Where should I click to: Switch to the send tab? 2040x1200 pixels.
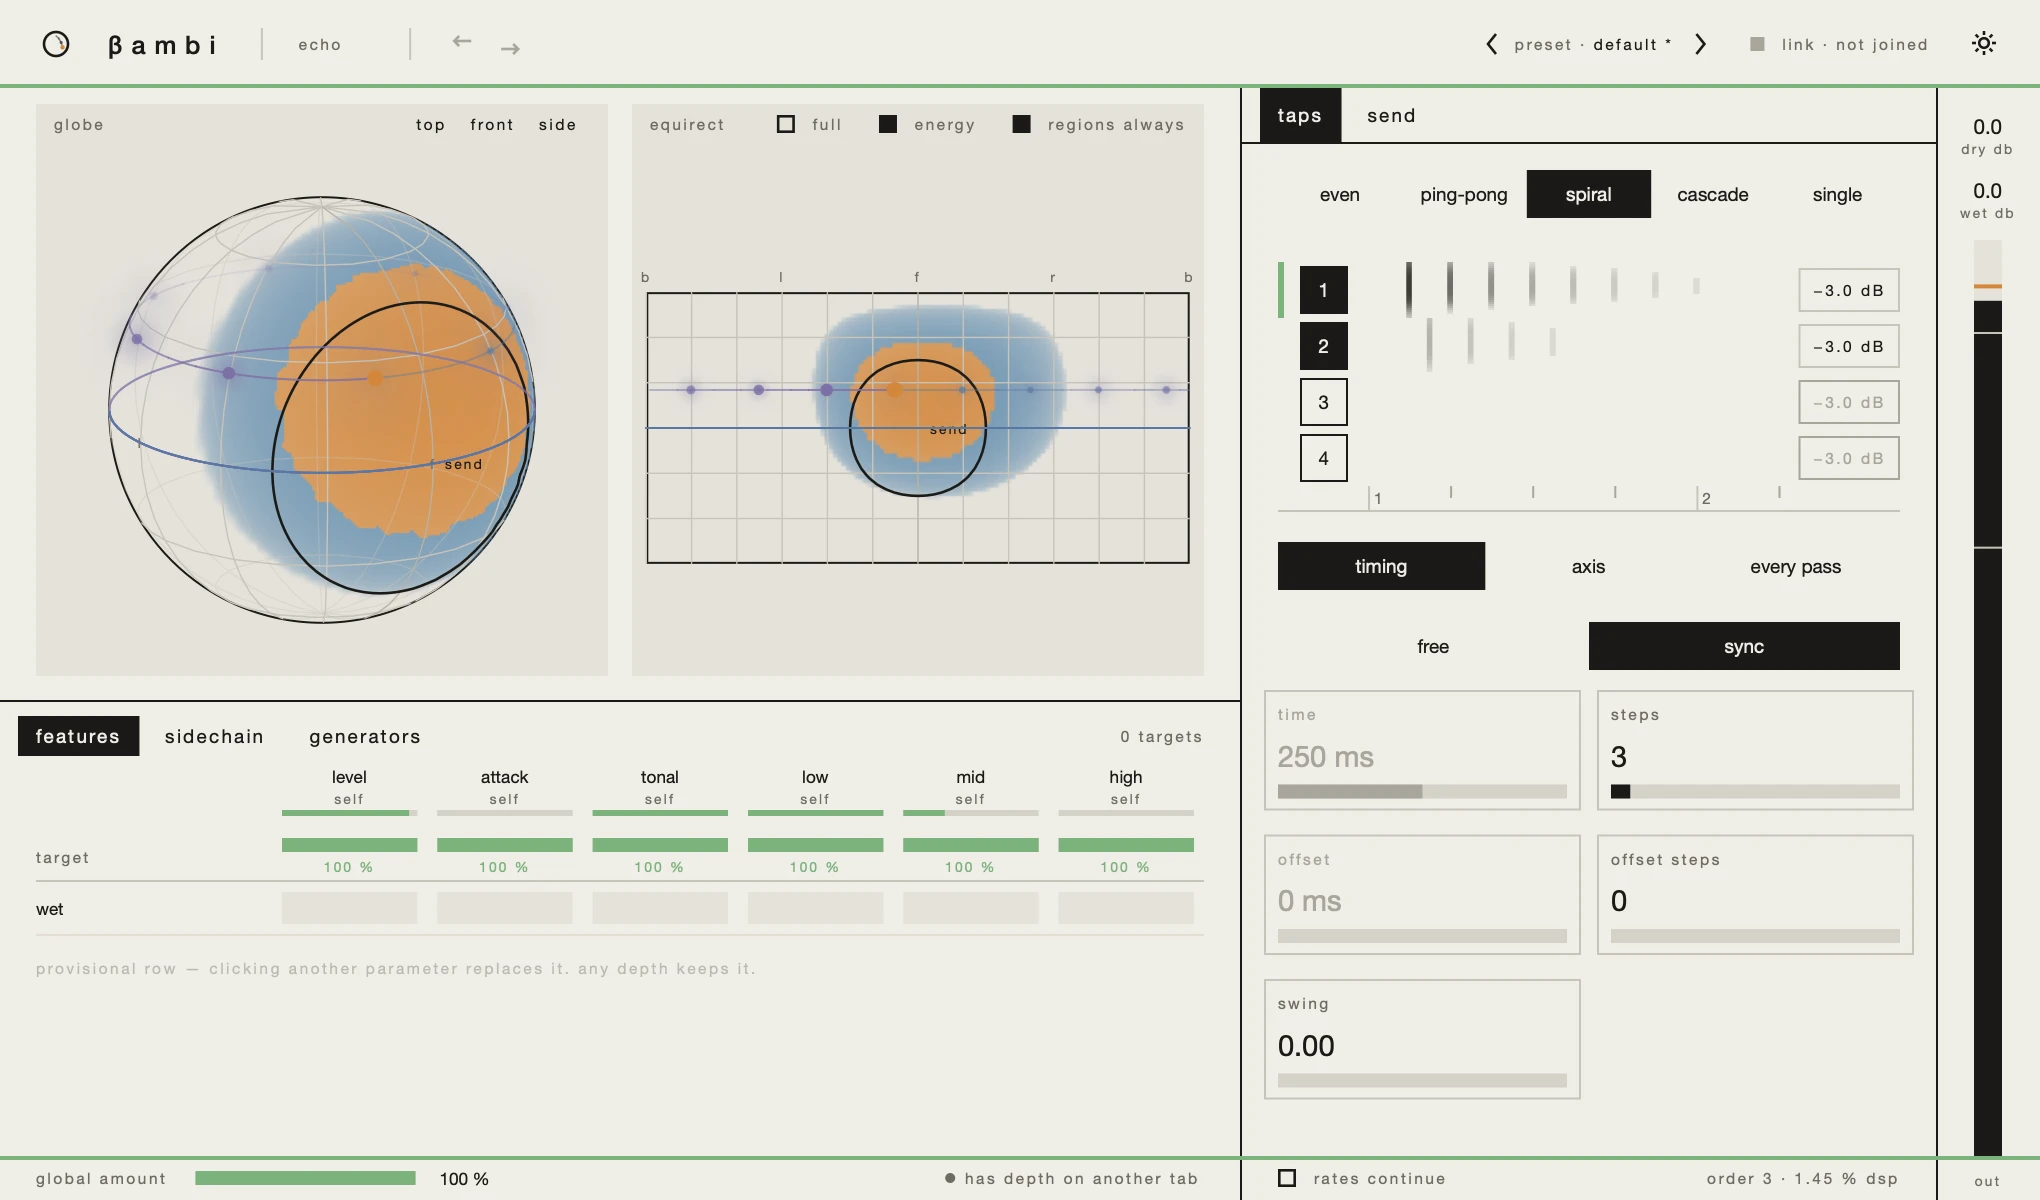[1391, 115]
